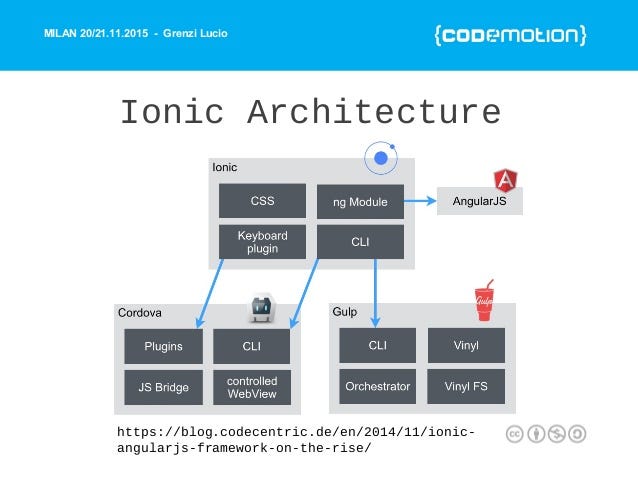Click the Creative Commons CC icon
The height and width of the screenshot is (479, 638).
pyautogui.click(x=515, y=434)
